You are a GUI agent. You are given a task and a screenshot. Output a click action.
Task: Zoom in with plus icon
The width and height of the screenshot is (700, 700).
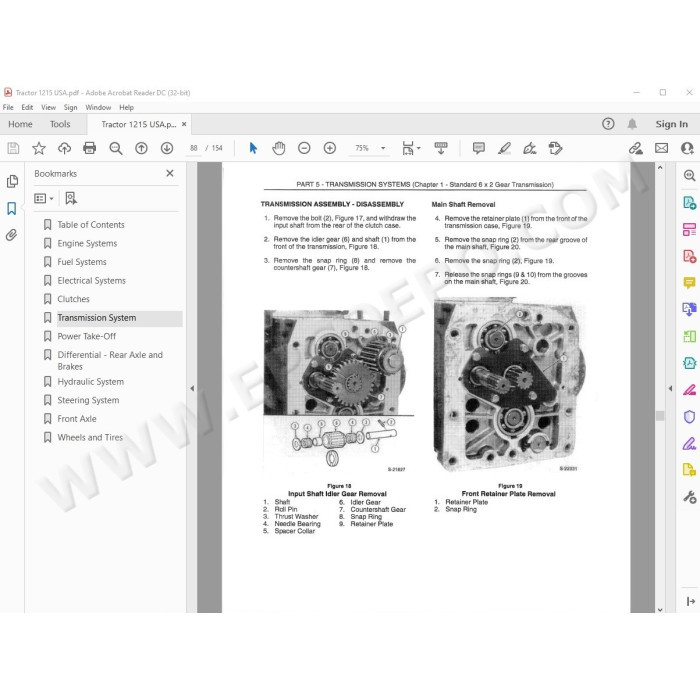coord(330,148)
